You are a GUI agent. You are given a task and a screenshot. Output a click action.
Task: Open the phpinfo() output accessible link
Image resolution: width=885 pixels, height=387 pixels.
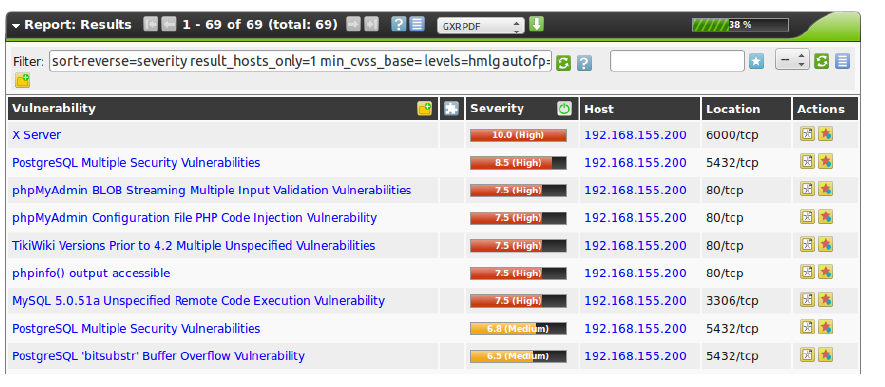91,273
